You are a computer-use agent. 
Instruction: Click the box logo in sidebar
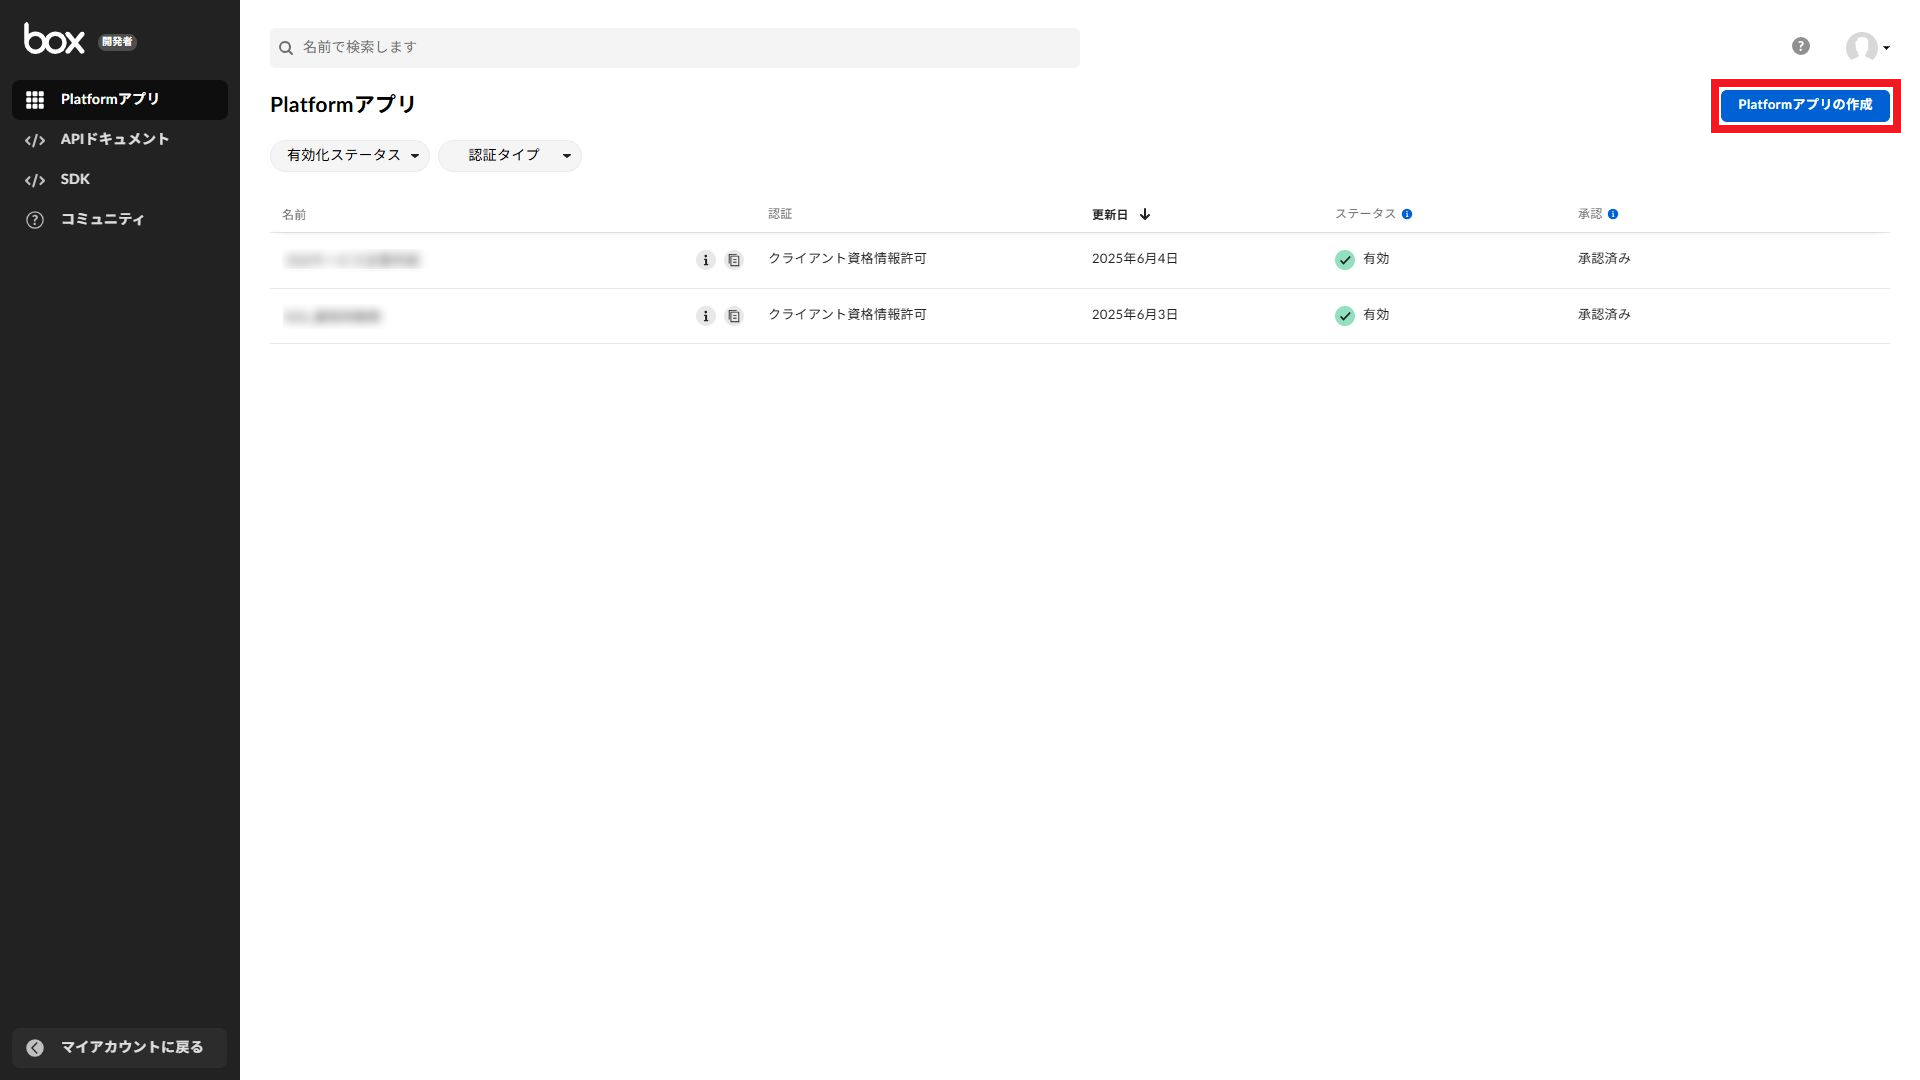point(54,39)
